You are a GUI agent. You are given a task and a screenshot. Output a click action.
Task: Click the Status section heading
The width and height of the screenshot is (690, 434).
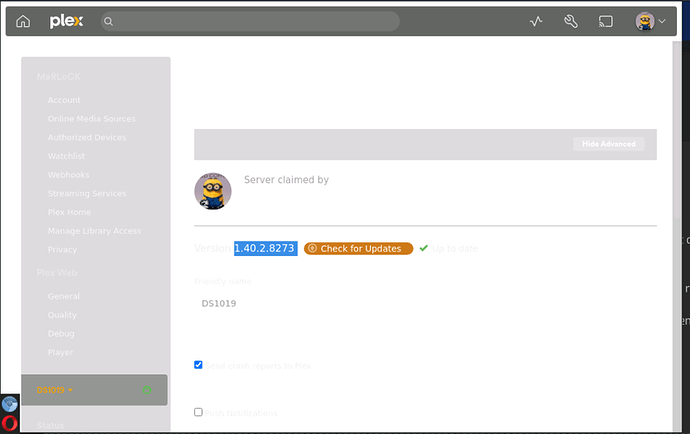(50, 425)
